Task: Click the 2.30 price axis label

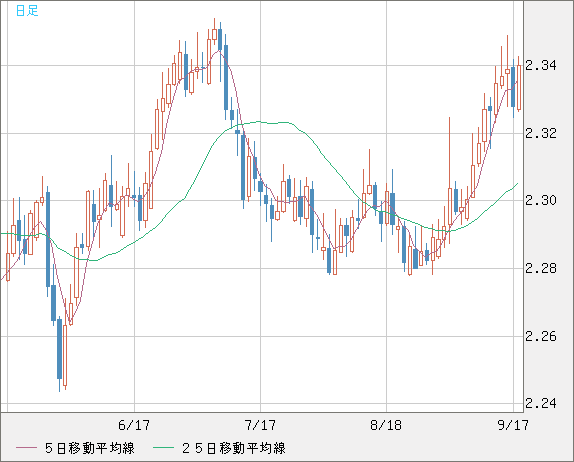Action: 541,200
